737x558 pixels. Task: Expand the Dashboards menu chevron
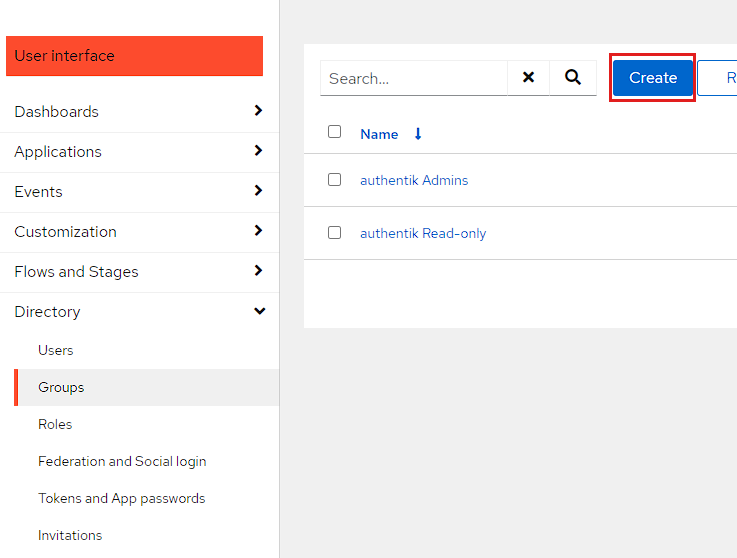258,111
